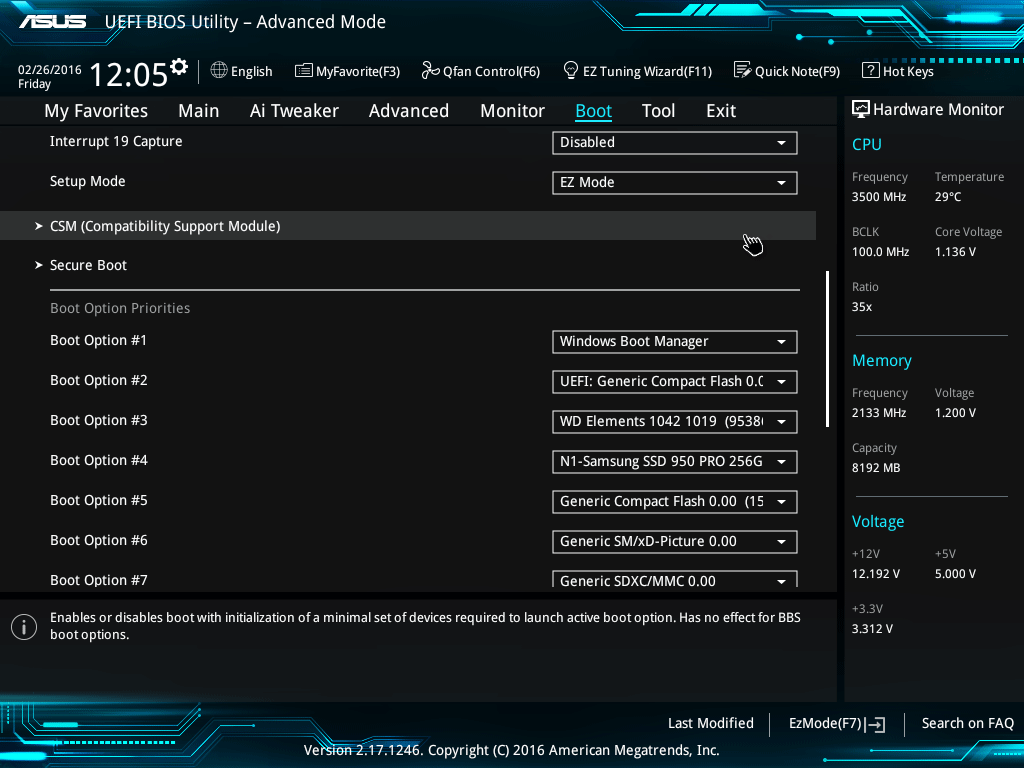Click the 02/26/2016 date

point(50,70)
